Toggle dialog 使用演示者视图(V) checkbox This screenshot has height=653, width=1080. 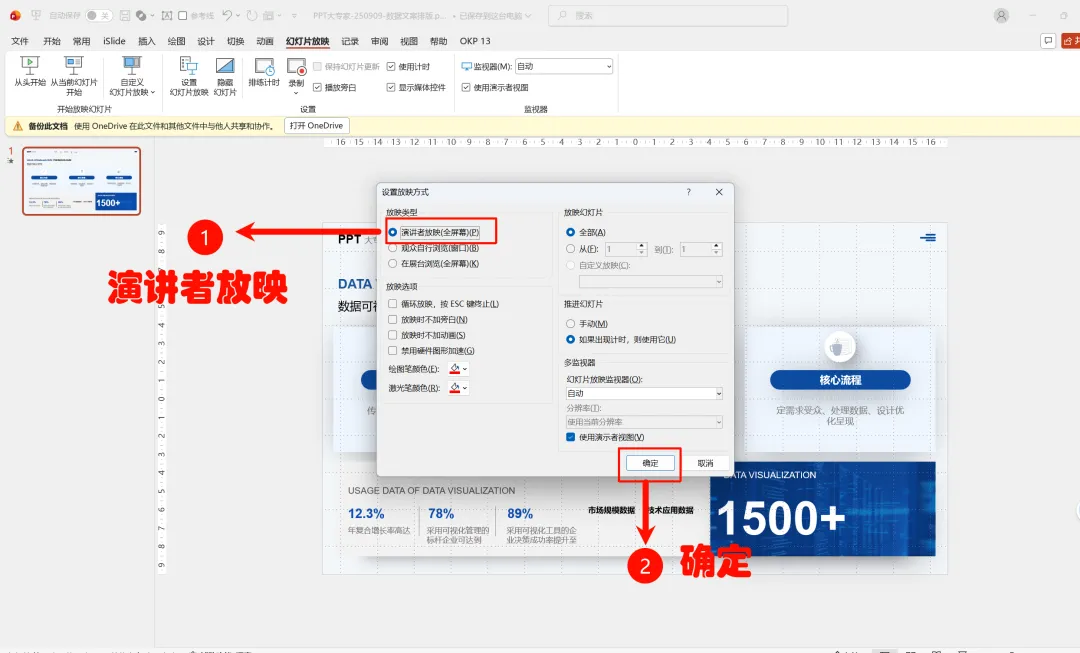pyautogui.click(x=570, y=437)
